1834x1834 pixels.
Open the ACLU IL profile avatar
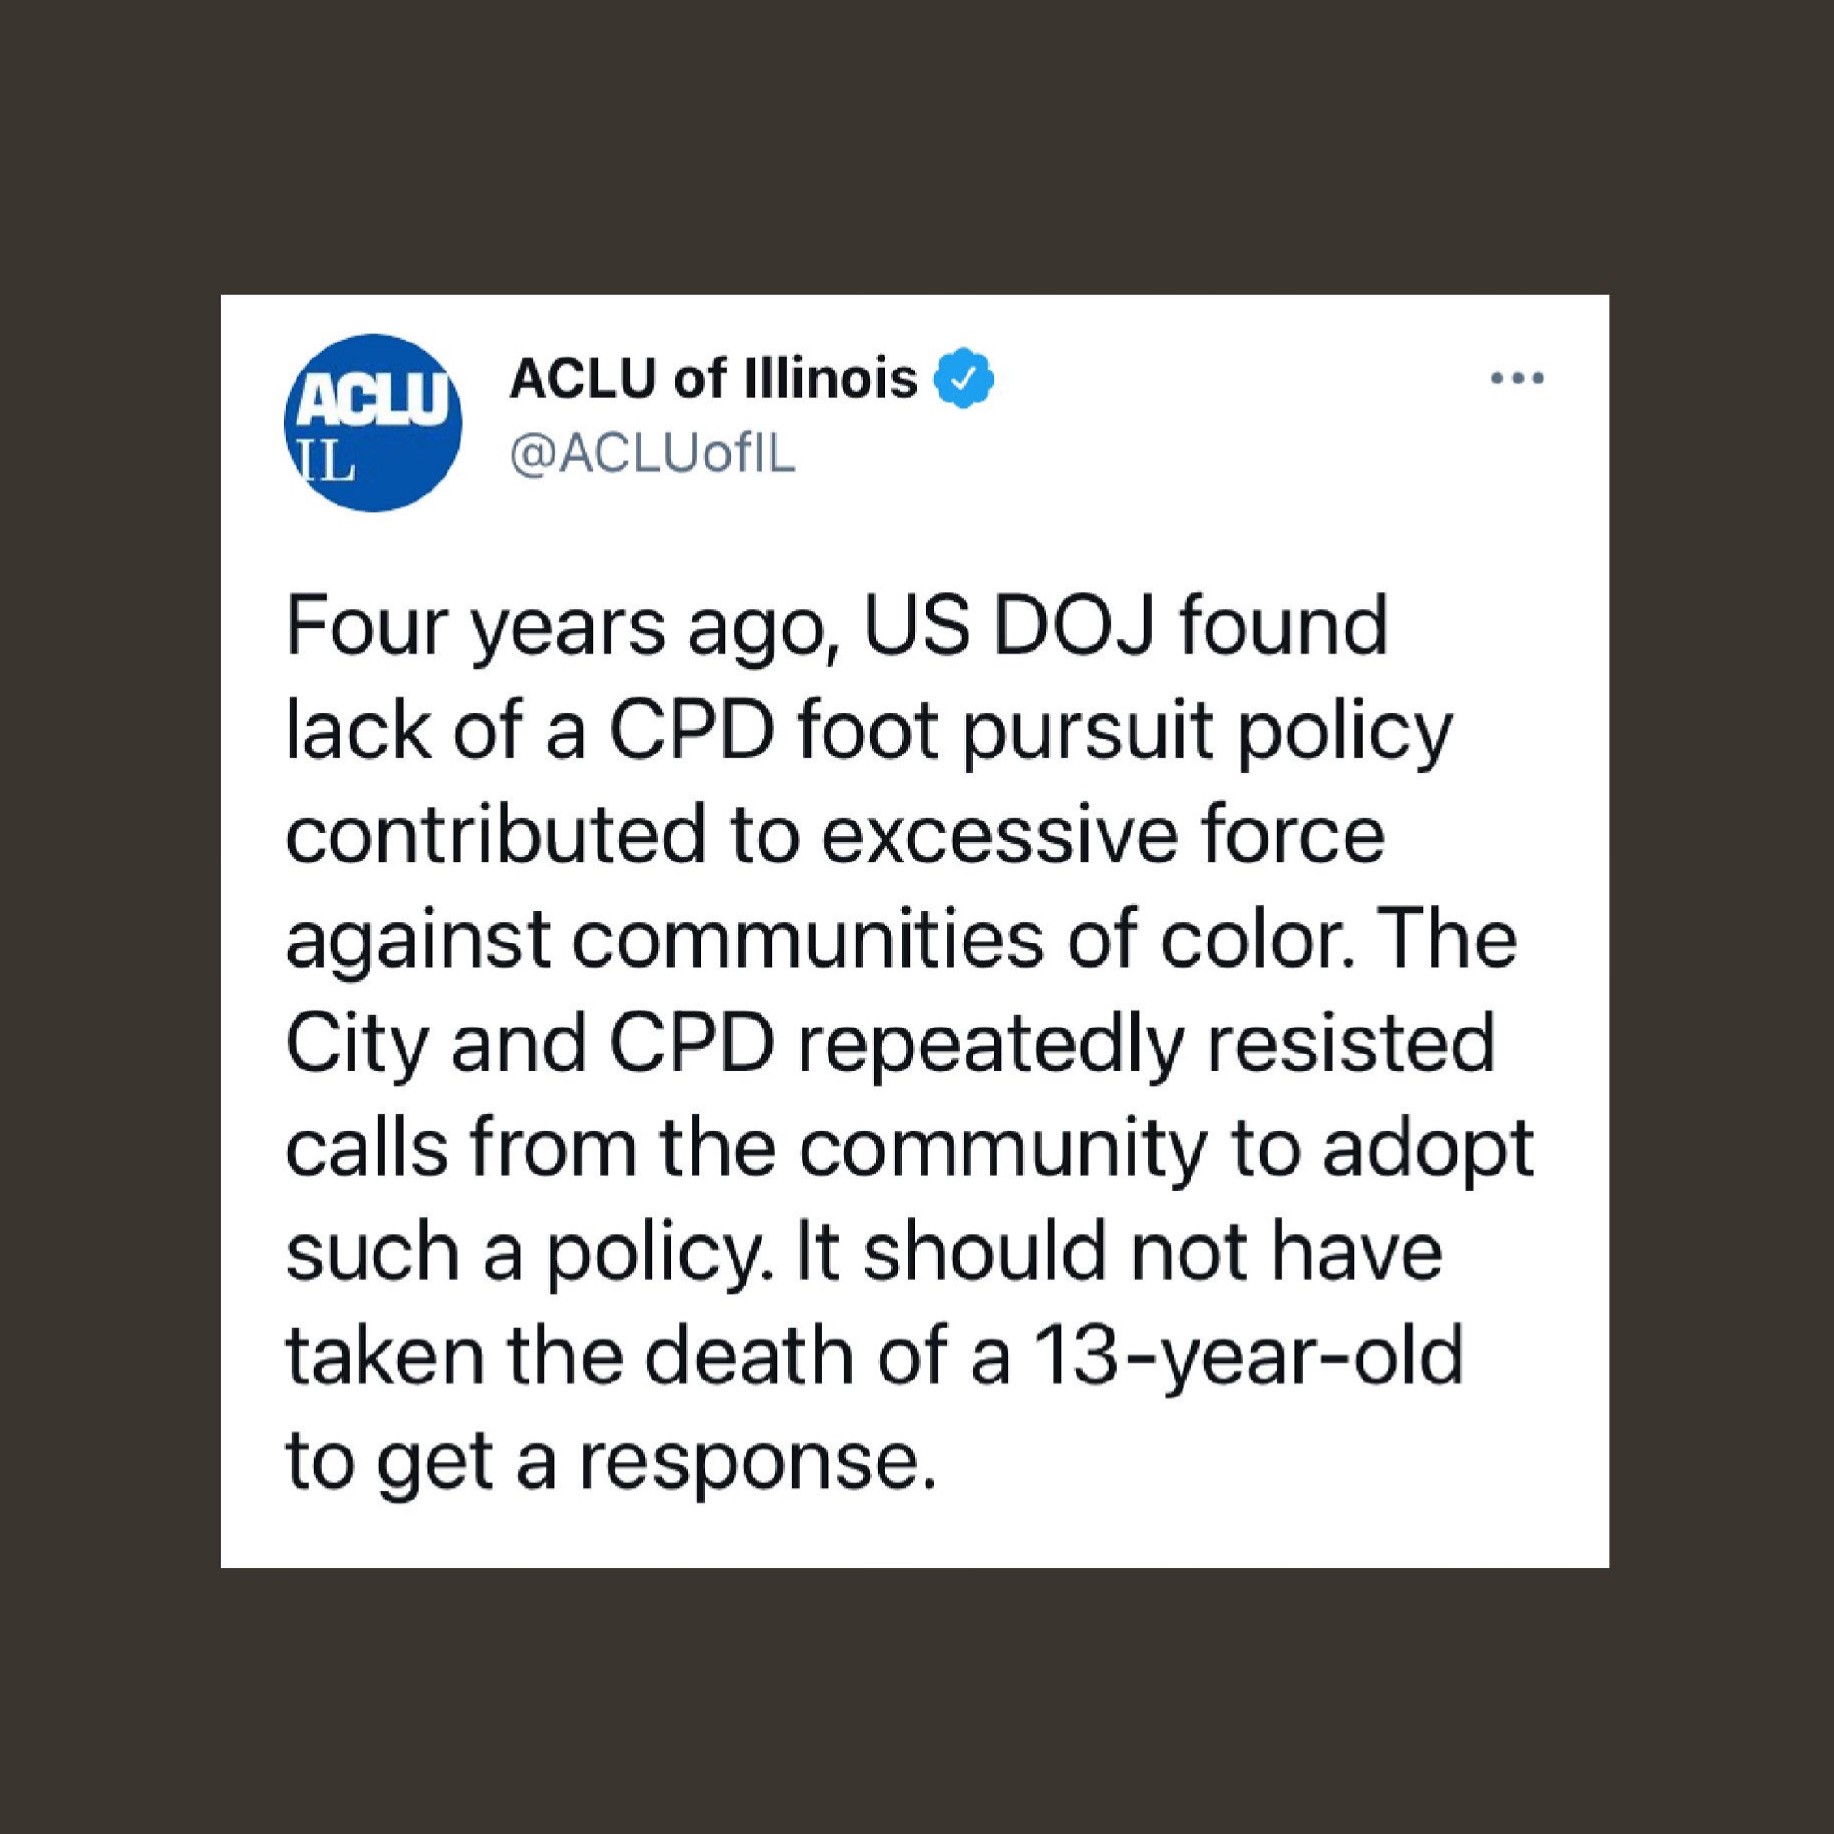tap(373, 423)
